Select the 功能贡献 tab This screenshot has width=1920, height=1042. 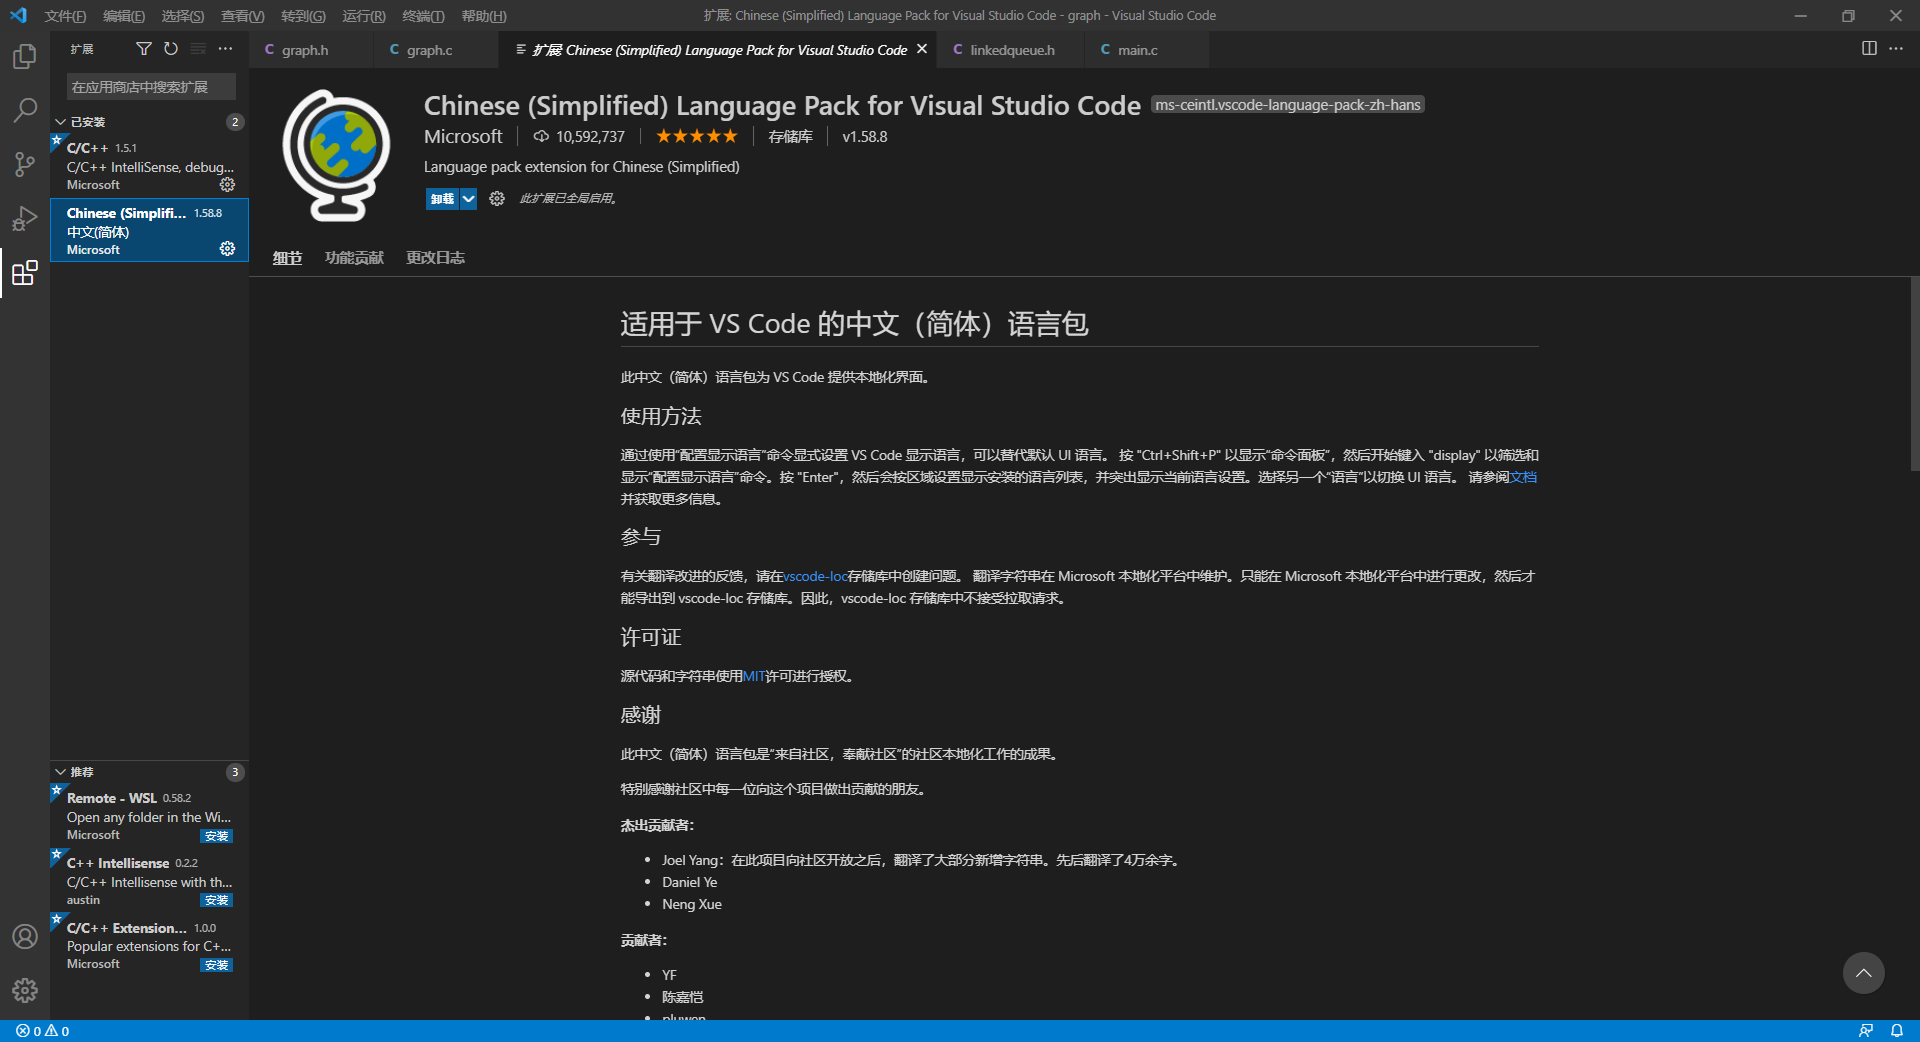click(354, 258)
